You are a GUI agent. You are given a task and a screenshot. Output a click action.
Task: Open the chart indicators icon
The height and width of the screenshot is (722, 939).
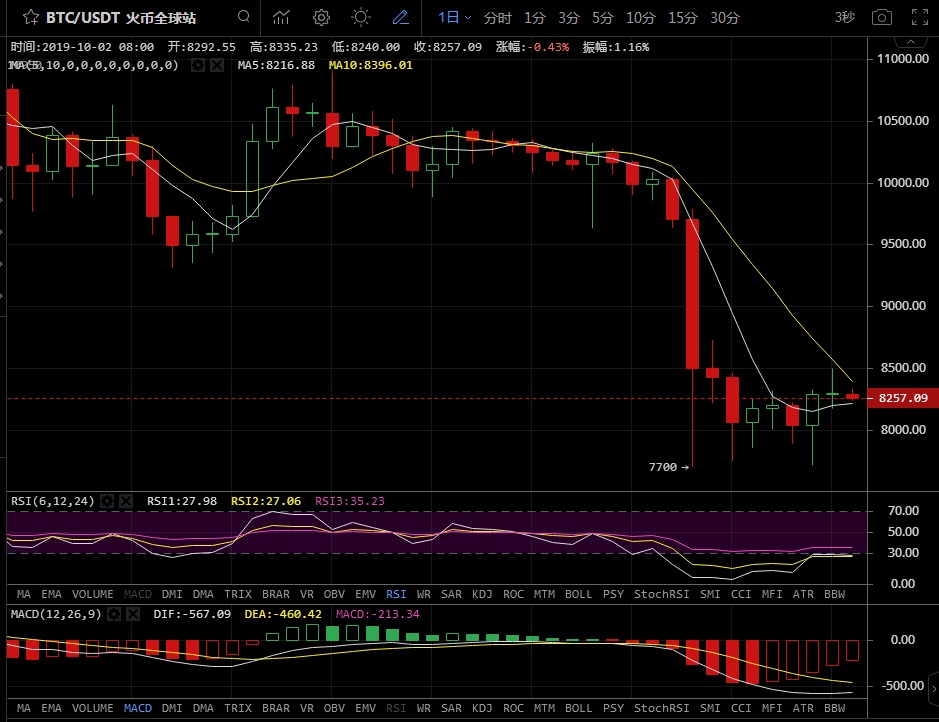(x=282, y=17)
